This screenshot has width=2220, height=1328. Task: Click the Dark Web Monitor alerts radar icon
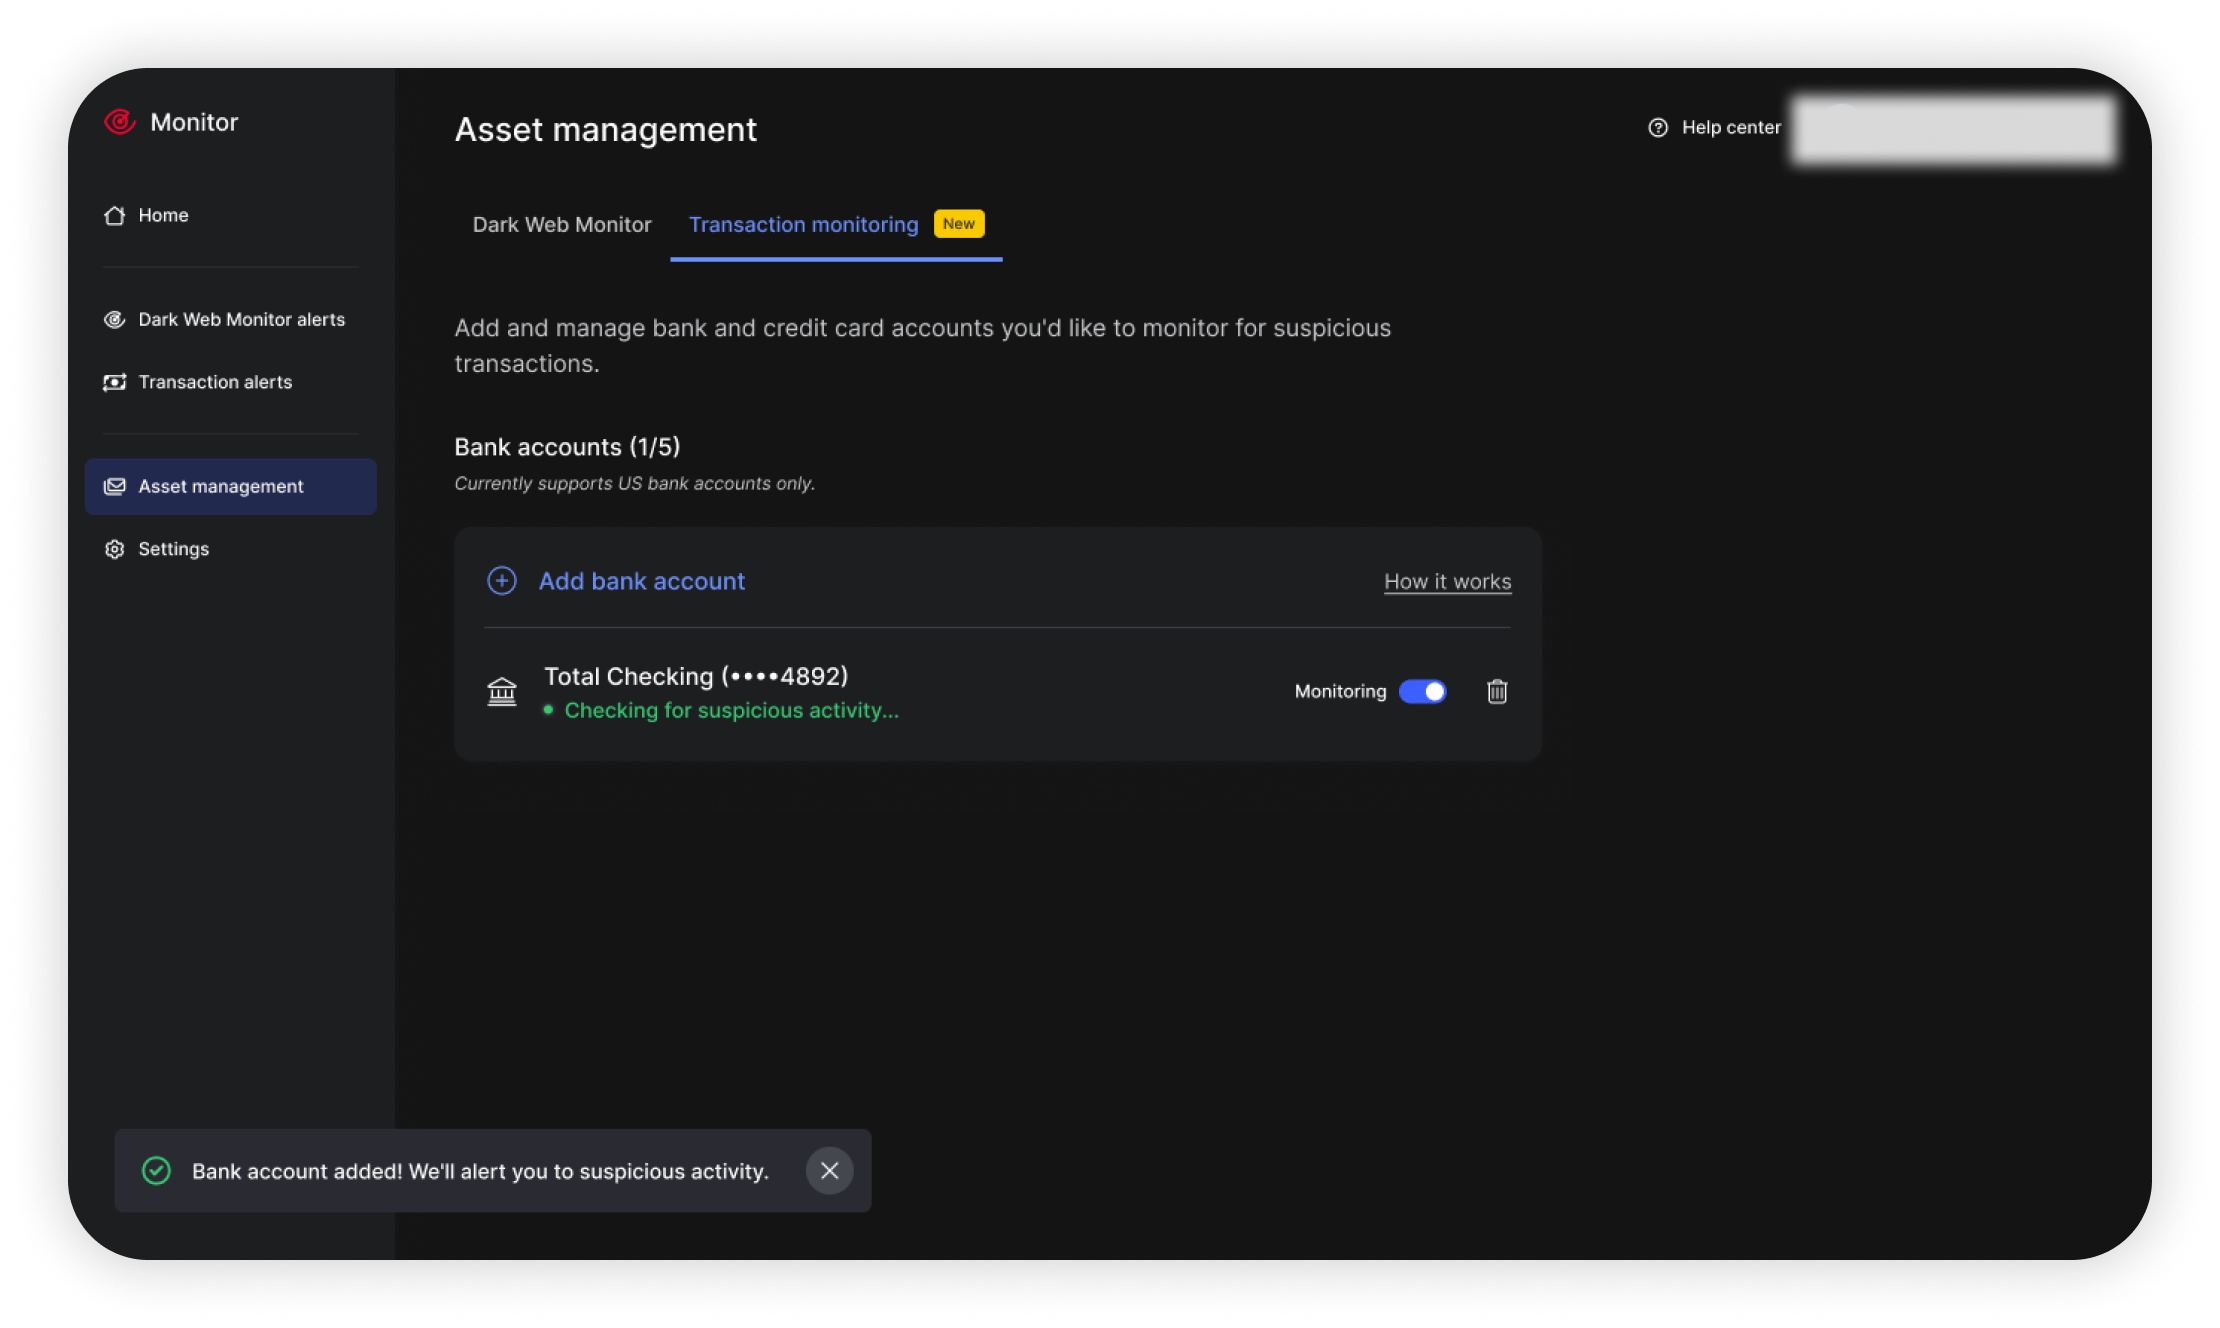115,319
